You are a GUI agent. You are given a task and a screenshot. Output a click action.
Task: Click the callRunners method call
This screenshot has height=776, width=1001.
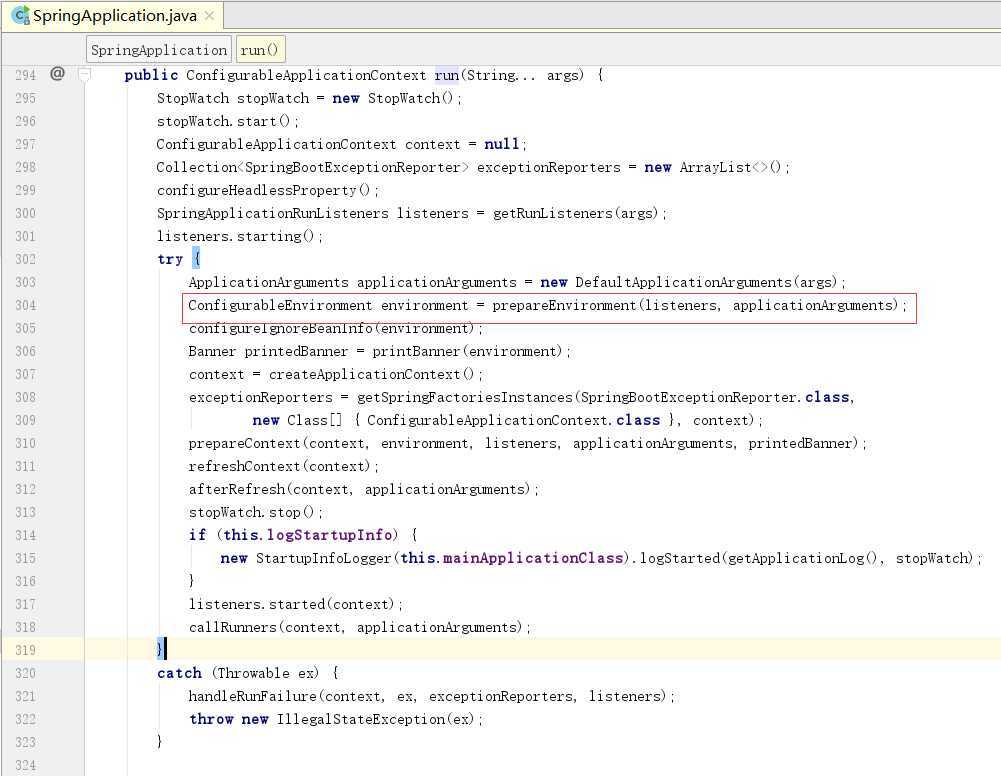(233, 627)
